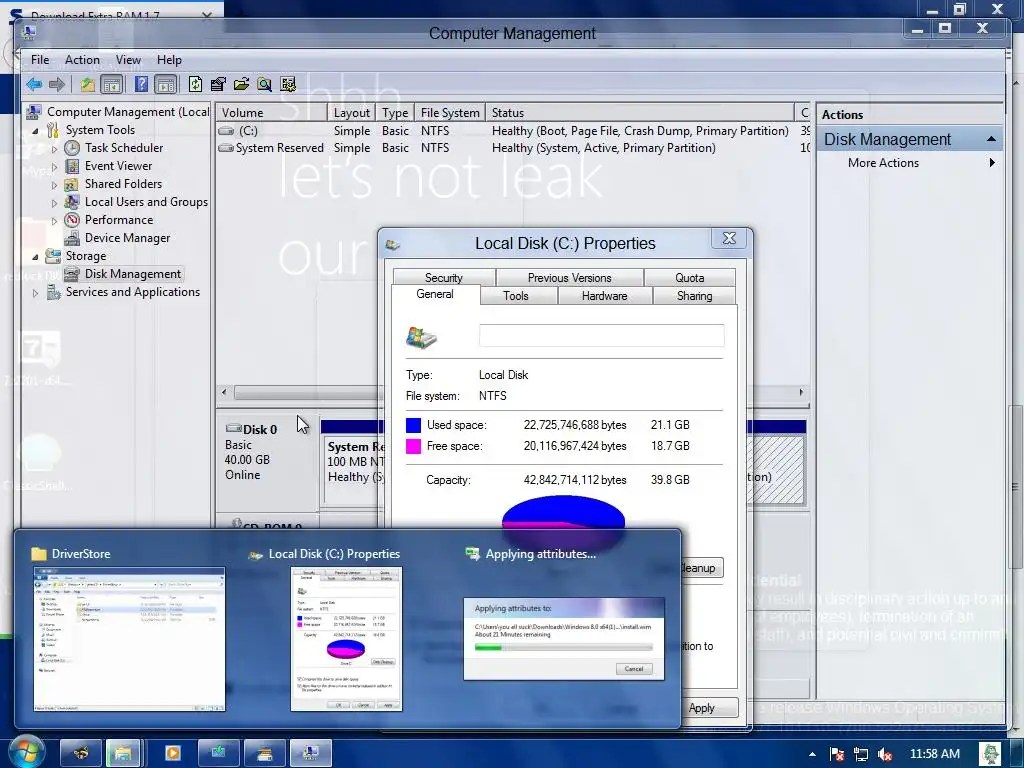Show hidden tray icons arrow
1024x768 pixels.
[812, 754]
